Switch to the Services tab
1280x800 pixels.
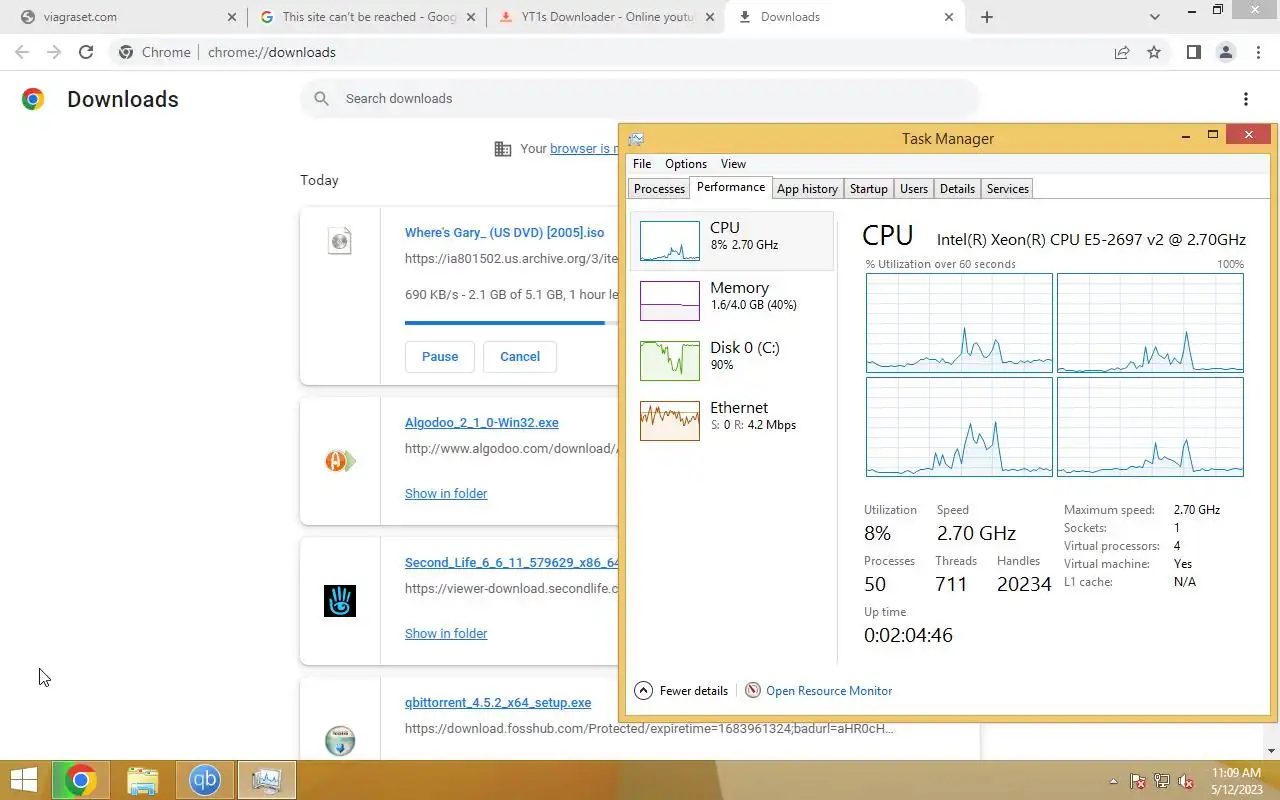point(1007,189)
